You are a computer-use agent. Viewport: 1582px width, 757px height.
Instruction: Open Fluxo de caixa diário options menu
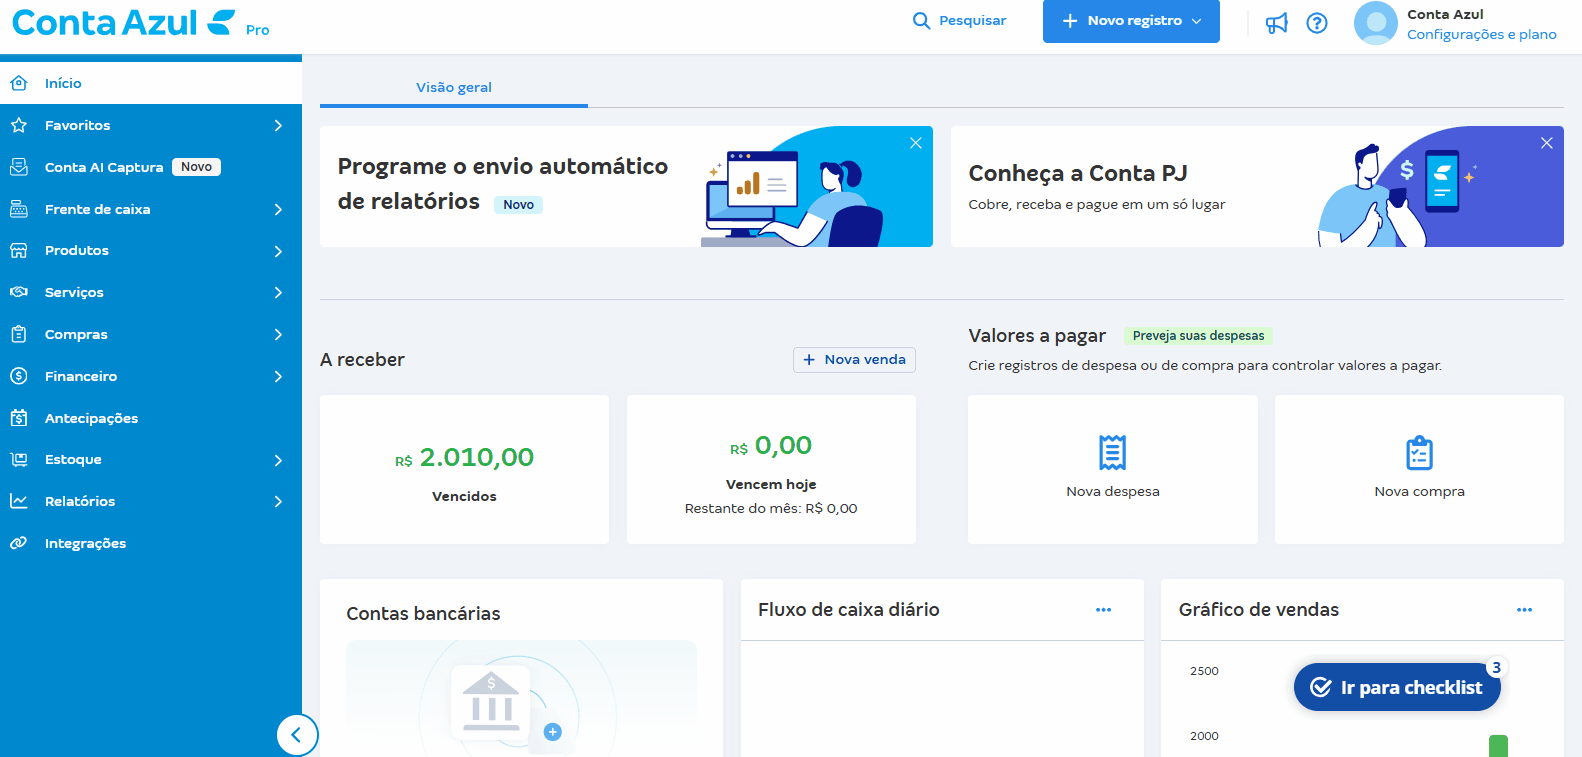pos(1103,610)
